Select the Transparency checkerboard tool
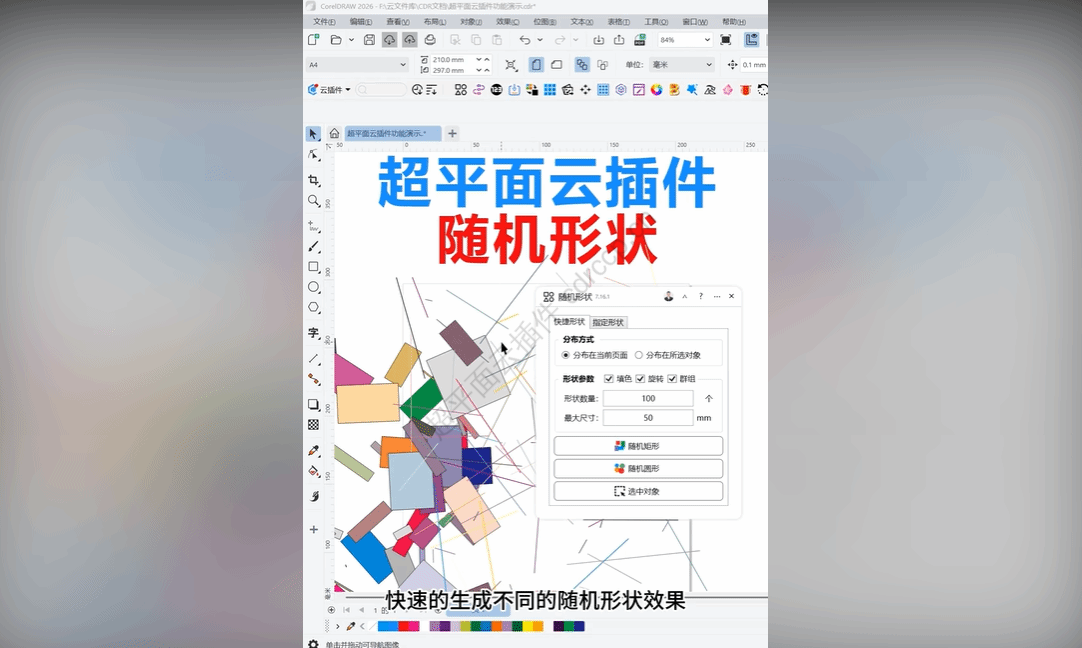Viewport: 1082px width, 648px height. coord(313,425)
